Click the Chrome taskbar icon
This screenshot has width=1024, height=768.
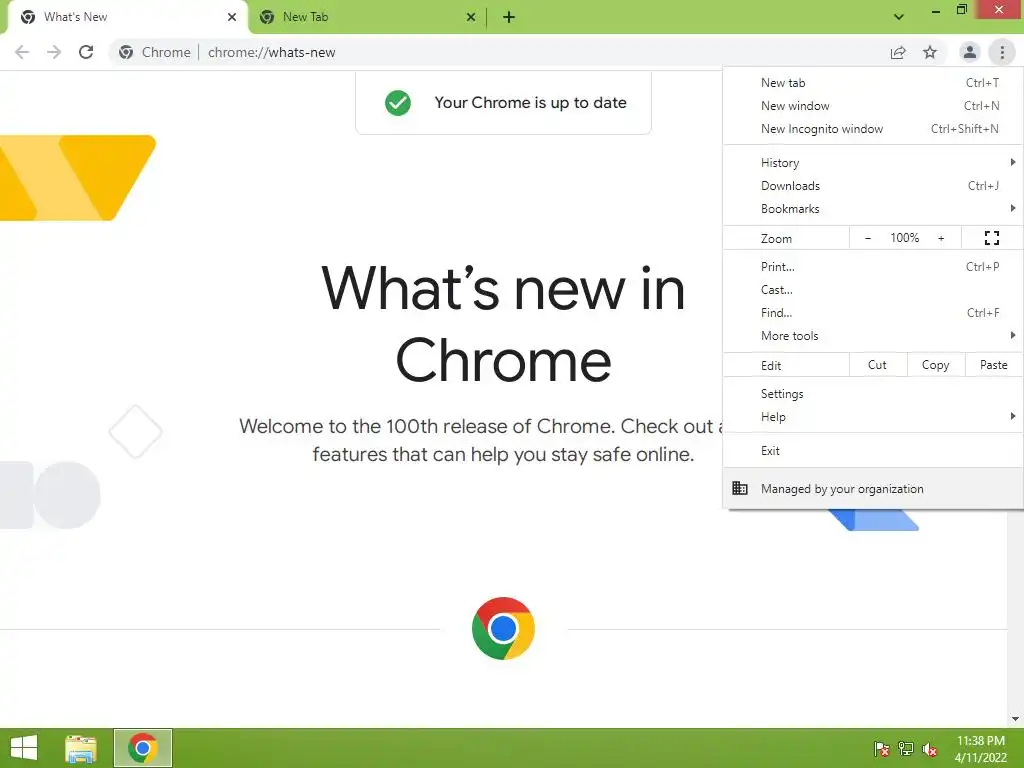tap(143, 748)
